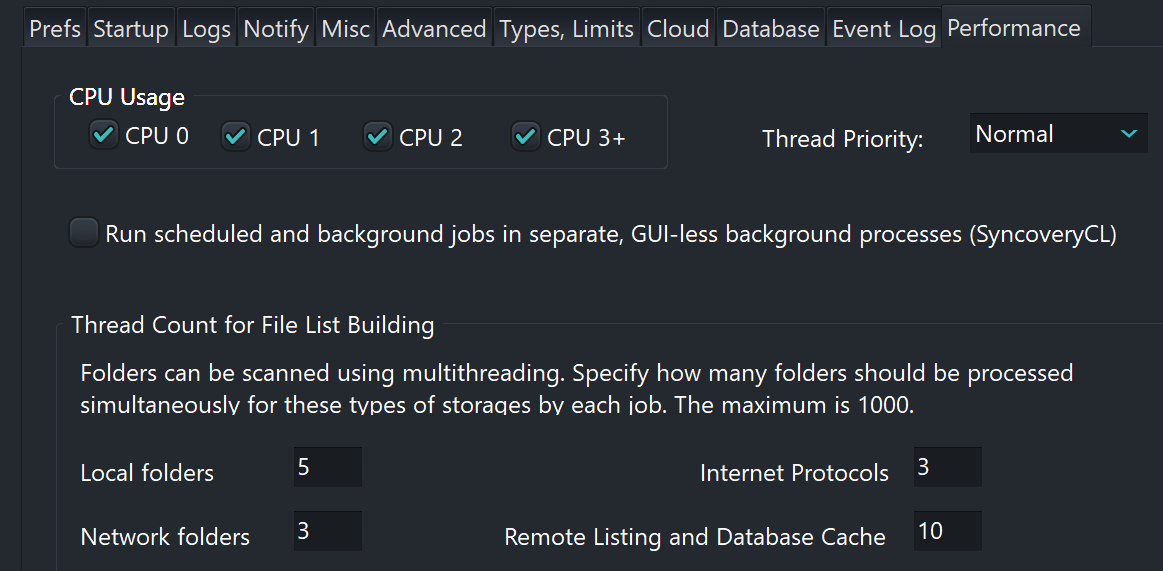Select the Notify tab
Screen dimensions: 1163x571
click(x=276, y=29)
